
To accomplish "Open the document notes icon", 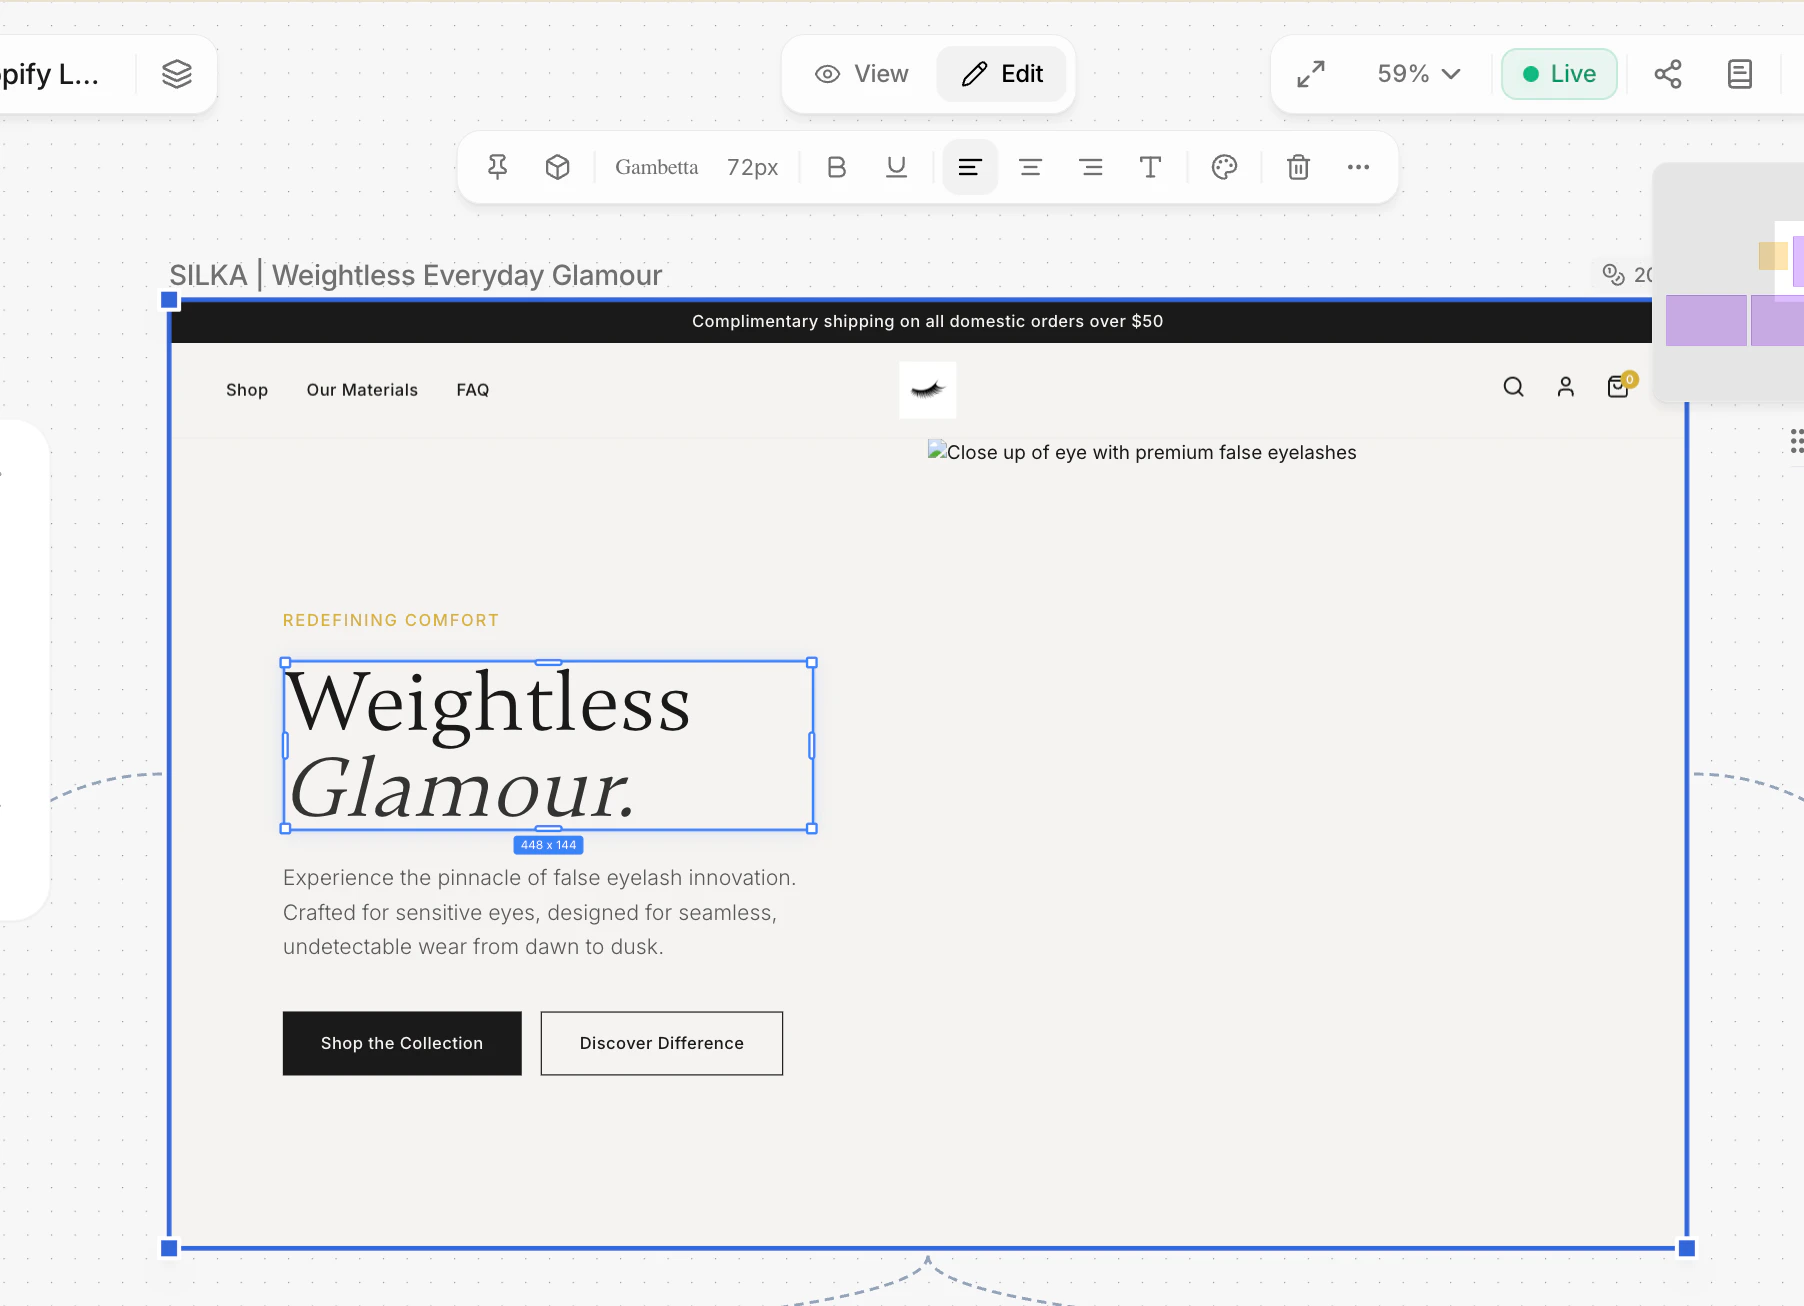I will pyautogui.click(x=1740, y=74).
